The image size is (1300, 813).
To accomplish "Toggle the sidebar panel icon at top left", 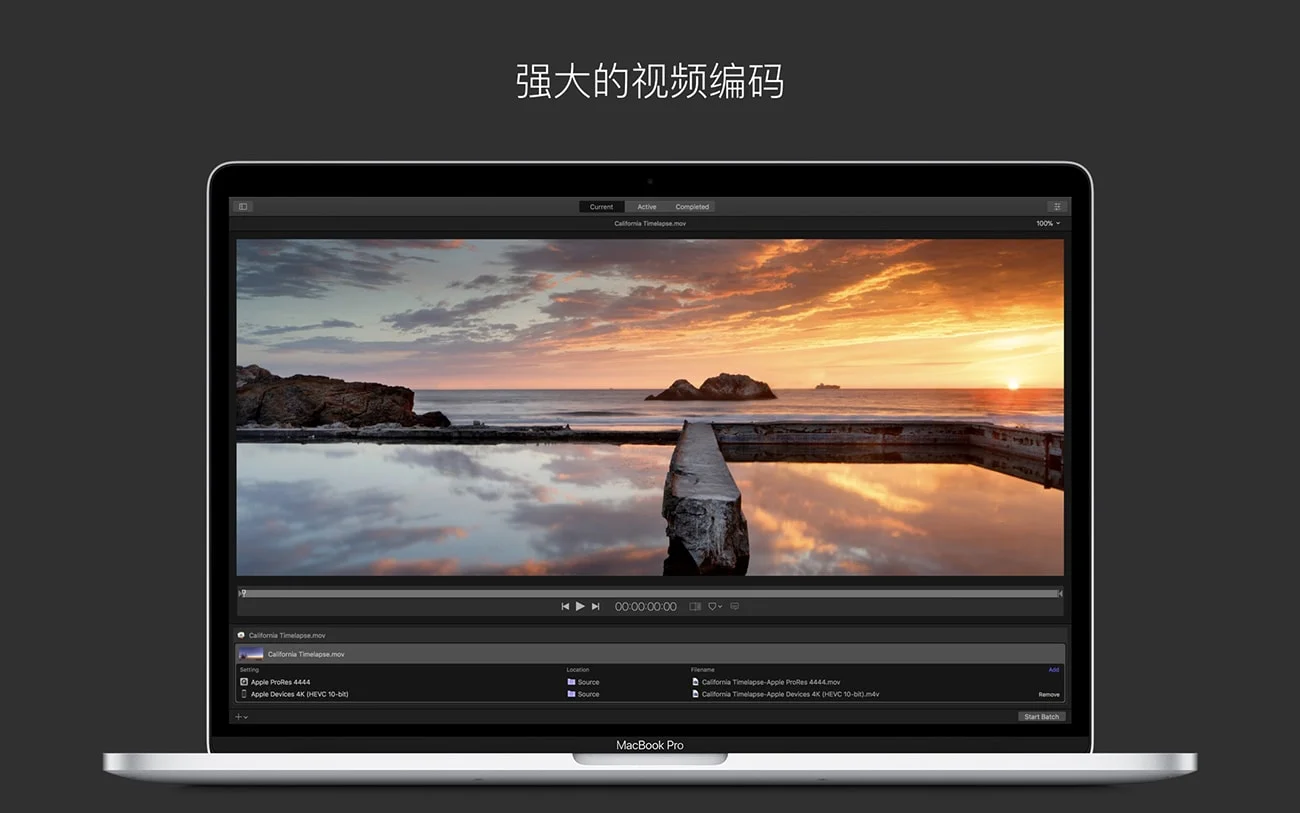I will [242, 206].
